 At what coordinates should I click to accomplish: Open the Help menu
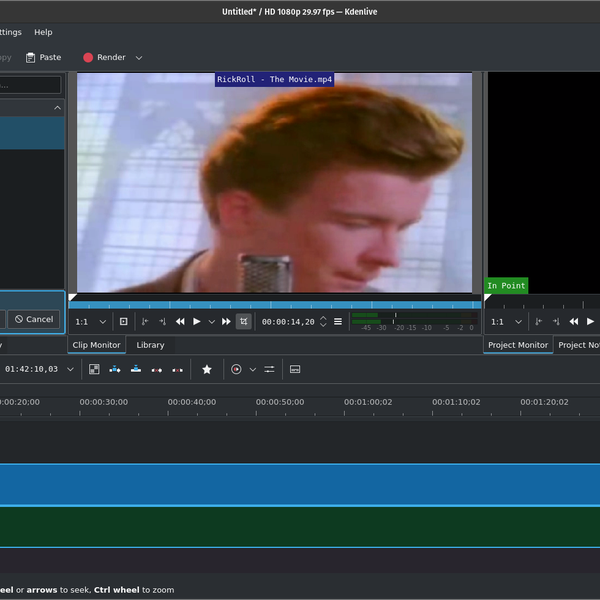point(43,32)
